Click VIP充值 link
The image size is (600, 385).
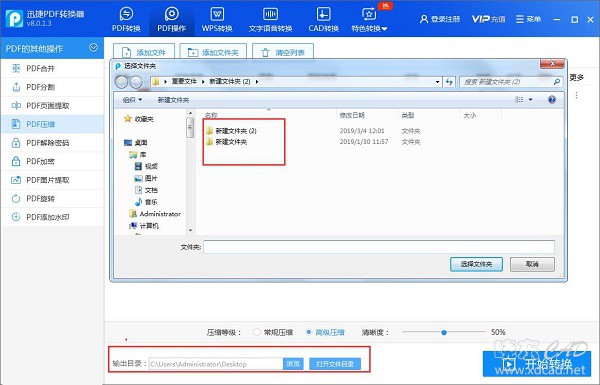(x=488, y=19)
